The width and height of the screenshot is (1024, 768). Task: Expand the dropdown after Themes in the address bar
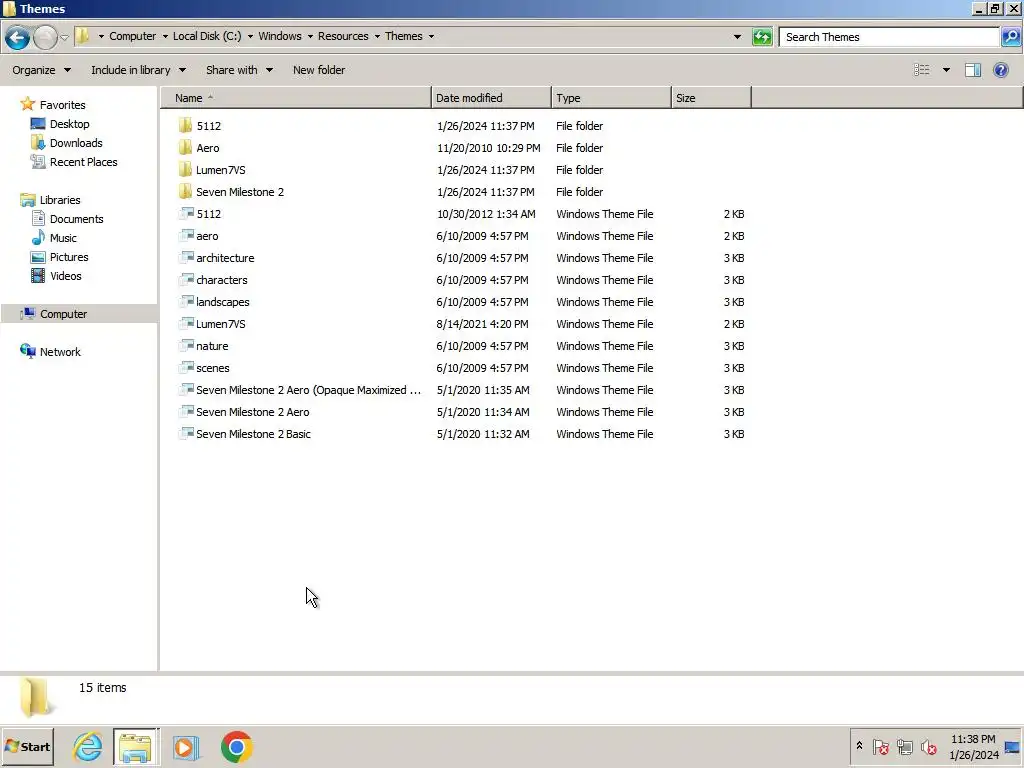[431, 37]
